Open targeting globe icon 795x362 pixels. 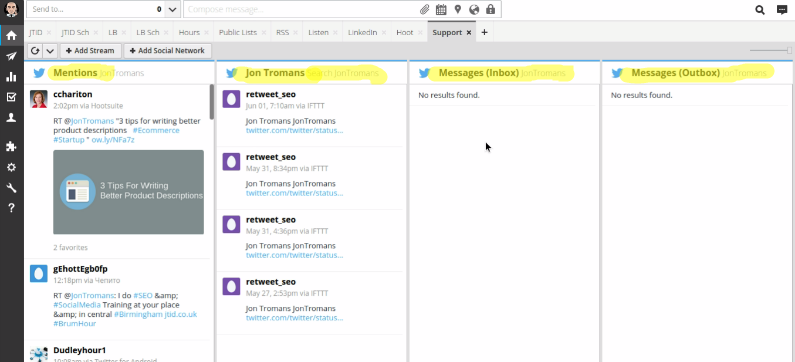(x=474, y=10)
